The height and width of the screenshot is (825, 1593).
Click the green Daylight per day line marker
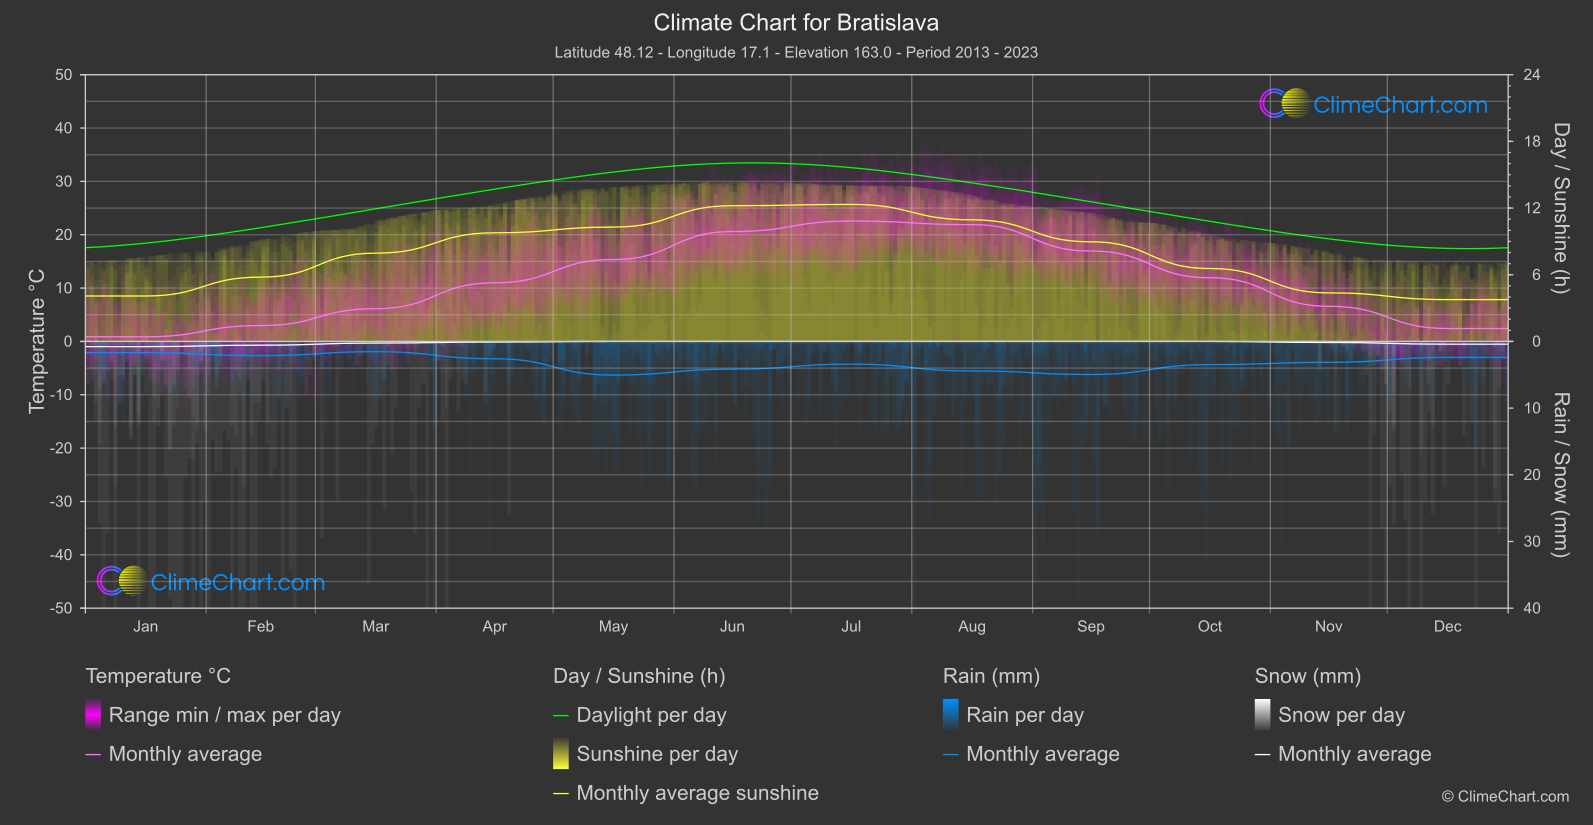(561, 715)
